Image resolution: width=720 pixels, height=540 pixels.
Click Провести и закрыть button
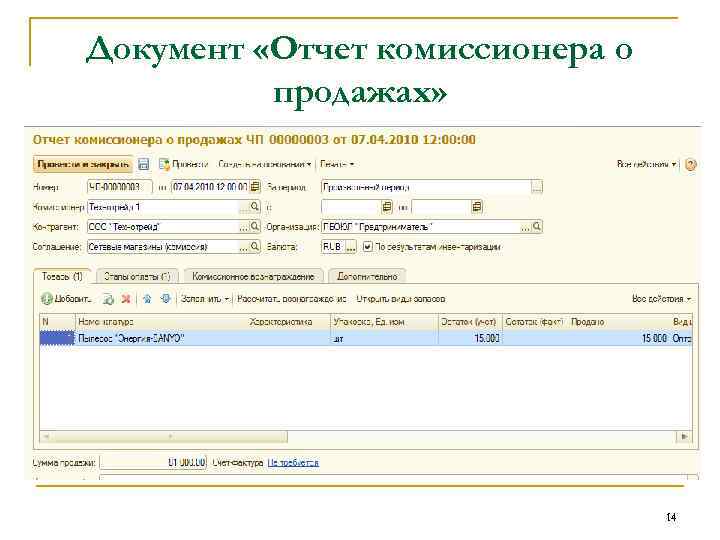(x=83, y=164)
